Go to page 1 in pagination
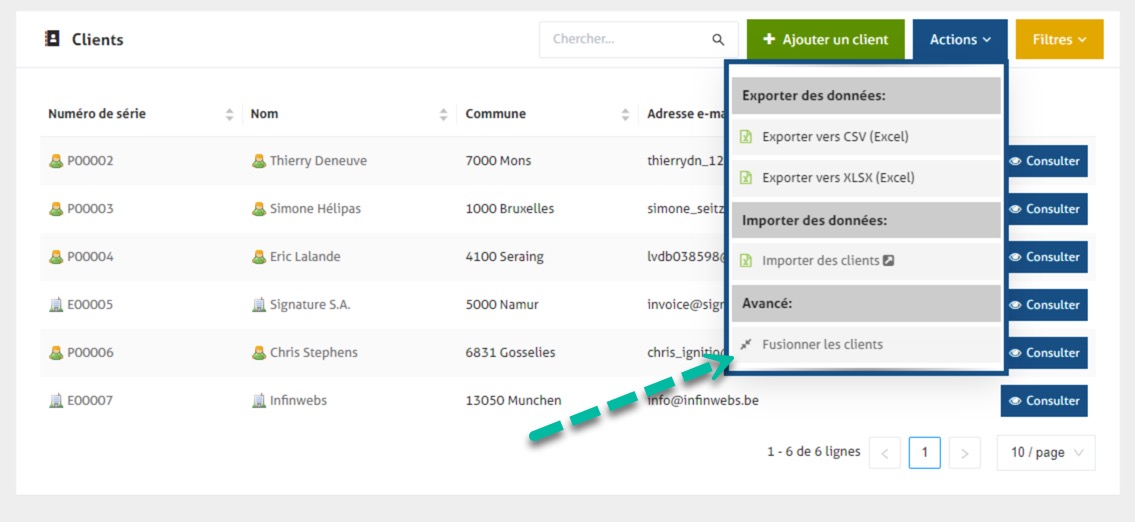This screenshot has width=1135, height=522. [x=924, y=453]
